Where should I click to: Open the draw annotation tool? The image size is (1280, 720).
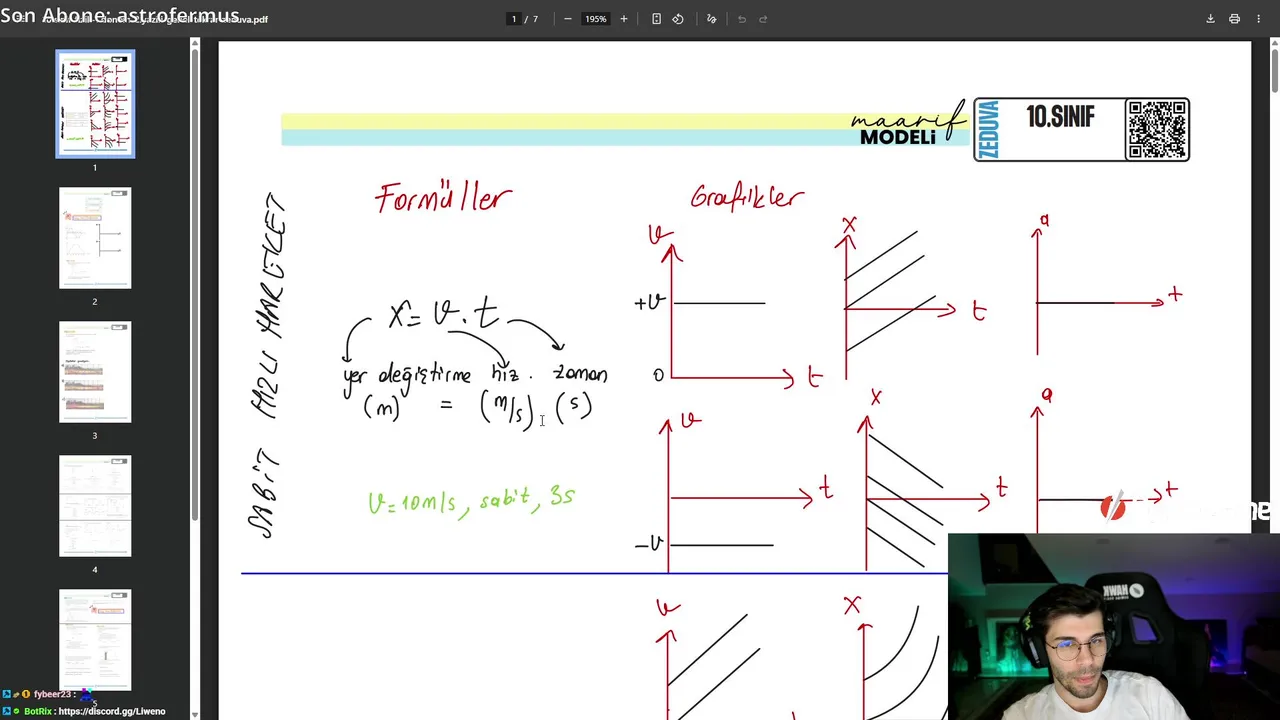711,19
